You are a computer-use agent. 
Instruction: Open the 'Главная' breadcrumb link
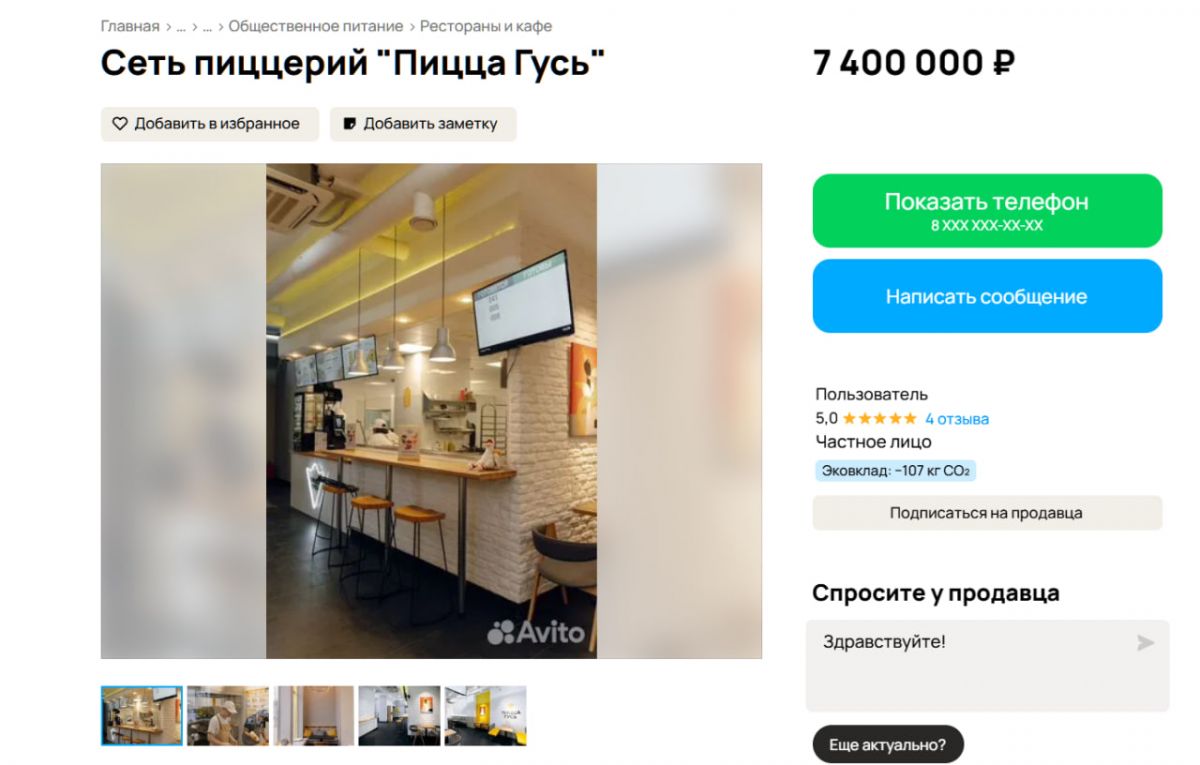pyautogui.click(x=130, y=26)
